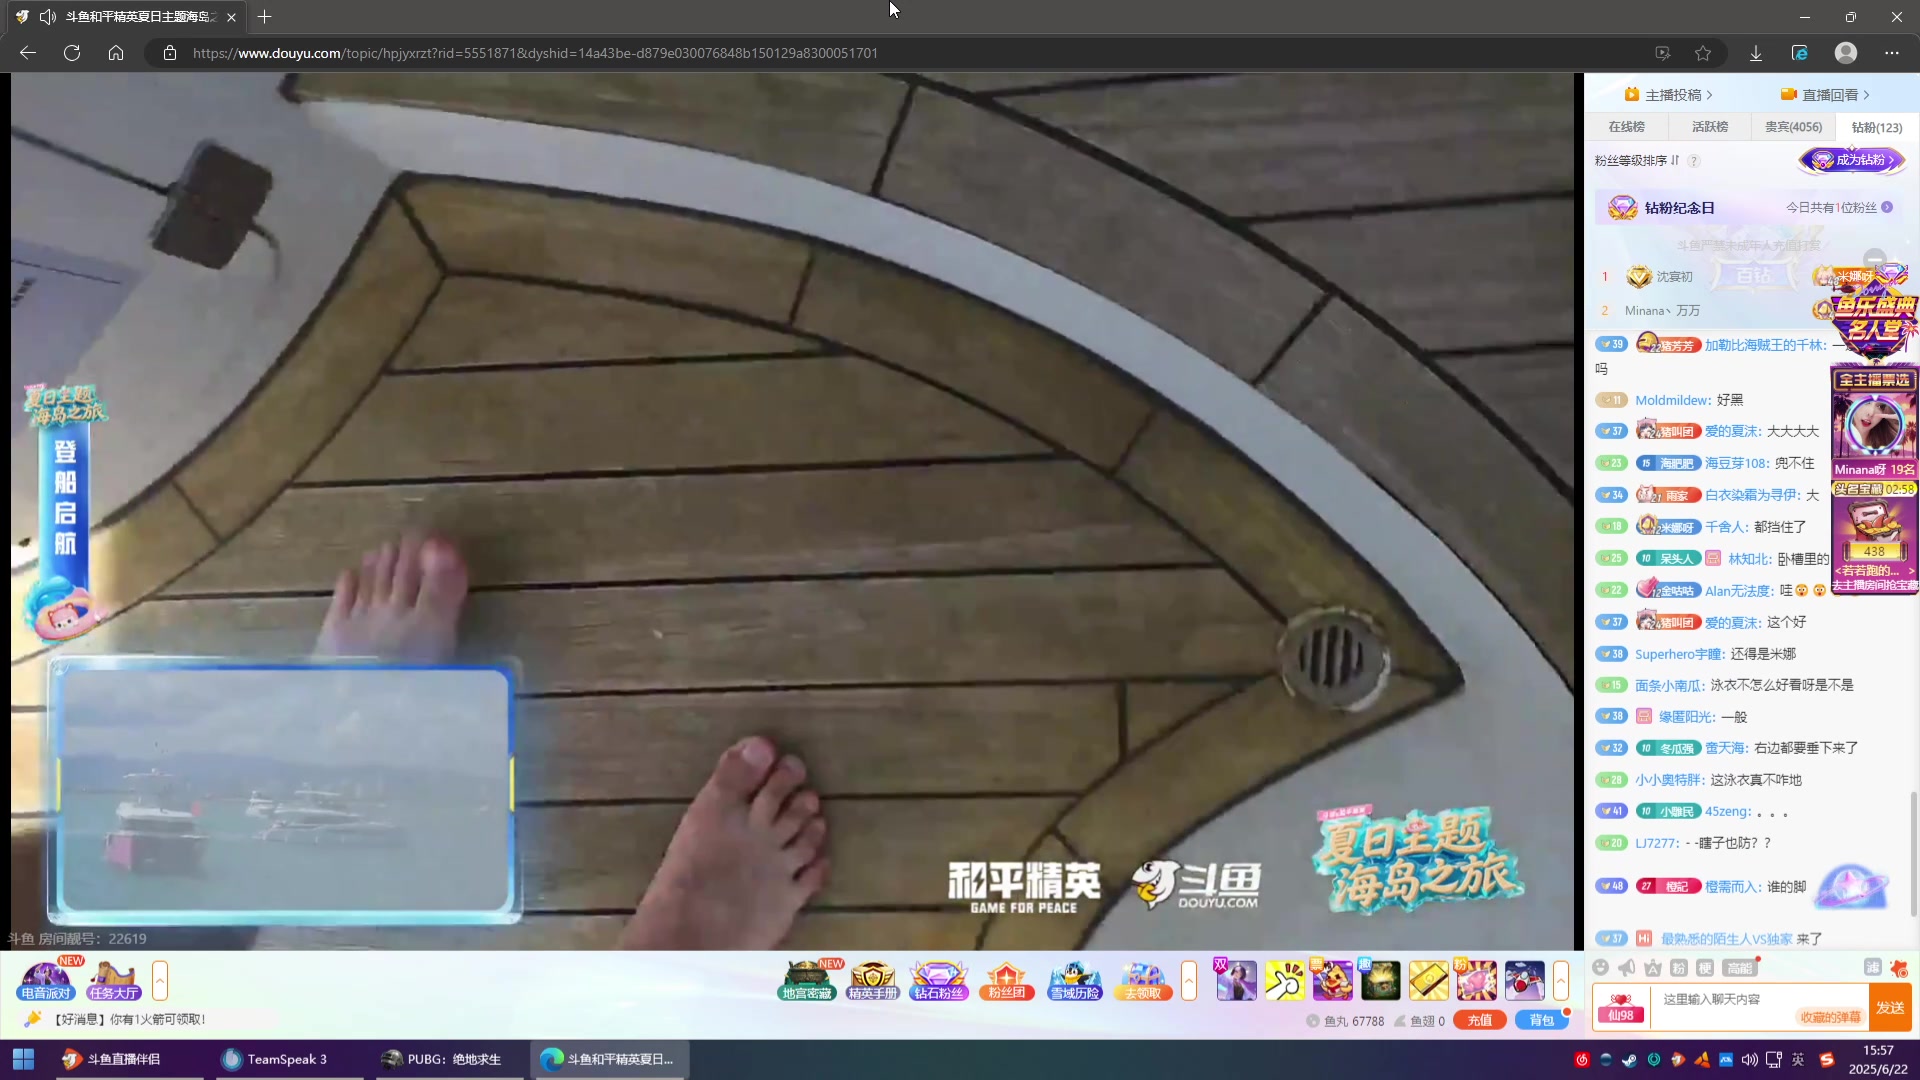This screenshot has width=1920, height=1080.
Task: Click username Moldmildew in chat
Action: 1673,401
